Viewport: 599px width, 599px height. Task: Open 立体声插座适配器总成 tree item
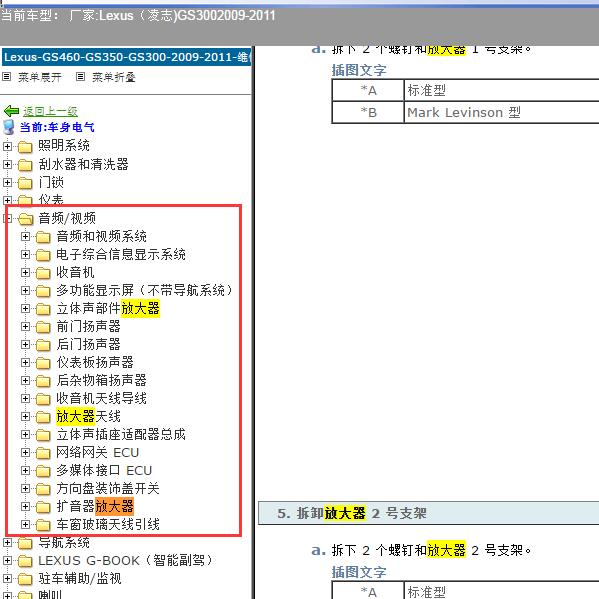click(x=121, y=434)
